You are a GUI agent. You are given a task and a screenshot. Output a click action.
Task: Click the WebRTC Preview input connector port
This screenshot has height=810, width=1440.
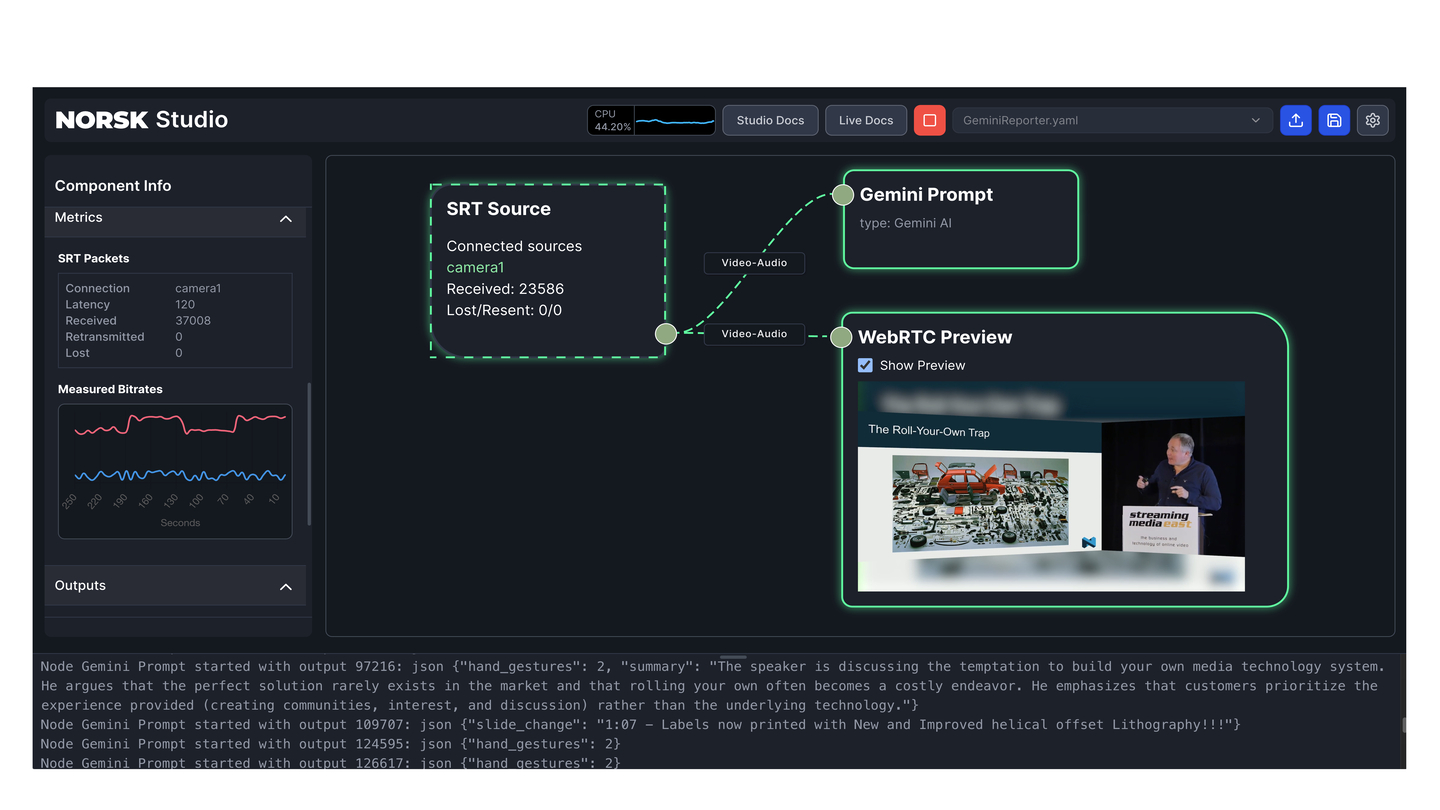point(840,337)
